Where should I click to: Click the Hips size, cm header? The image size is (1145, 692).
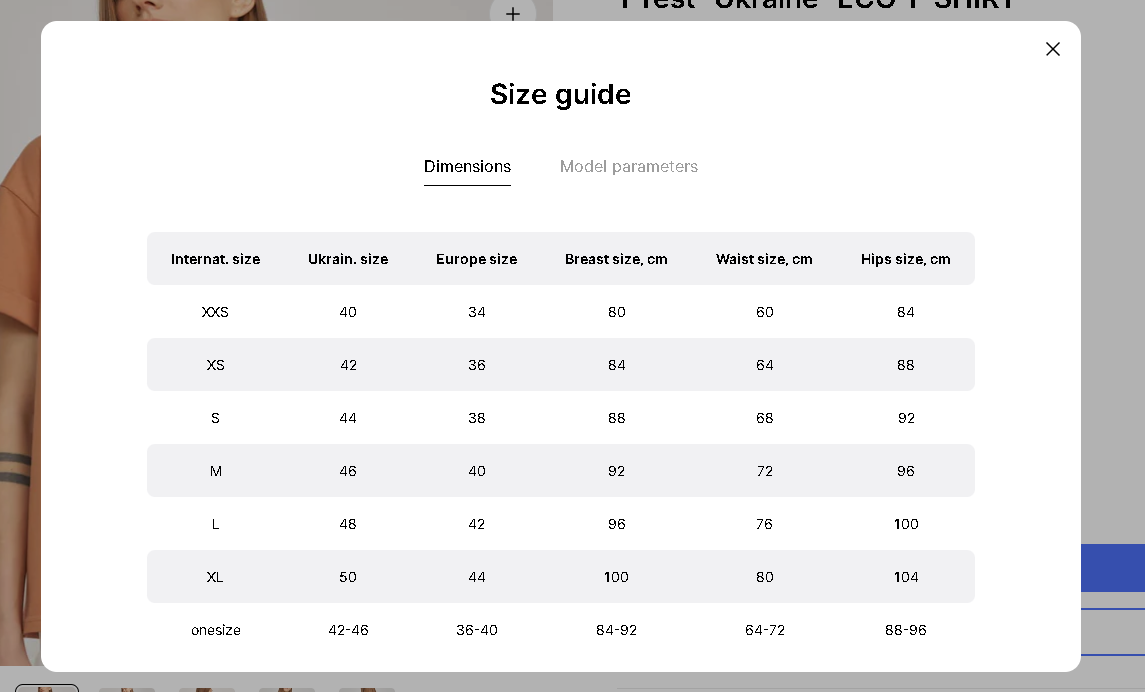coord(905,259)
